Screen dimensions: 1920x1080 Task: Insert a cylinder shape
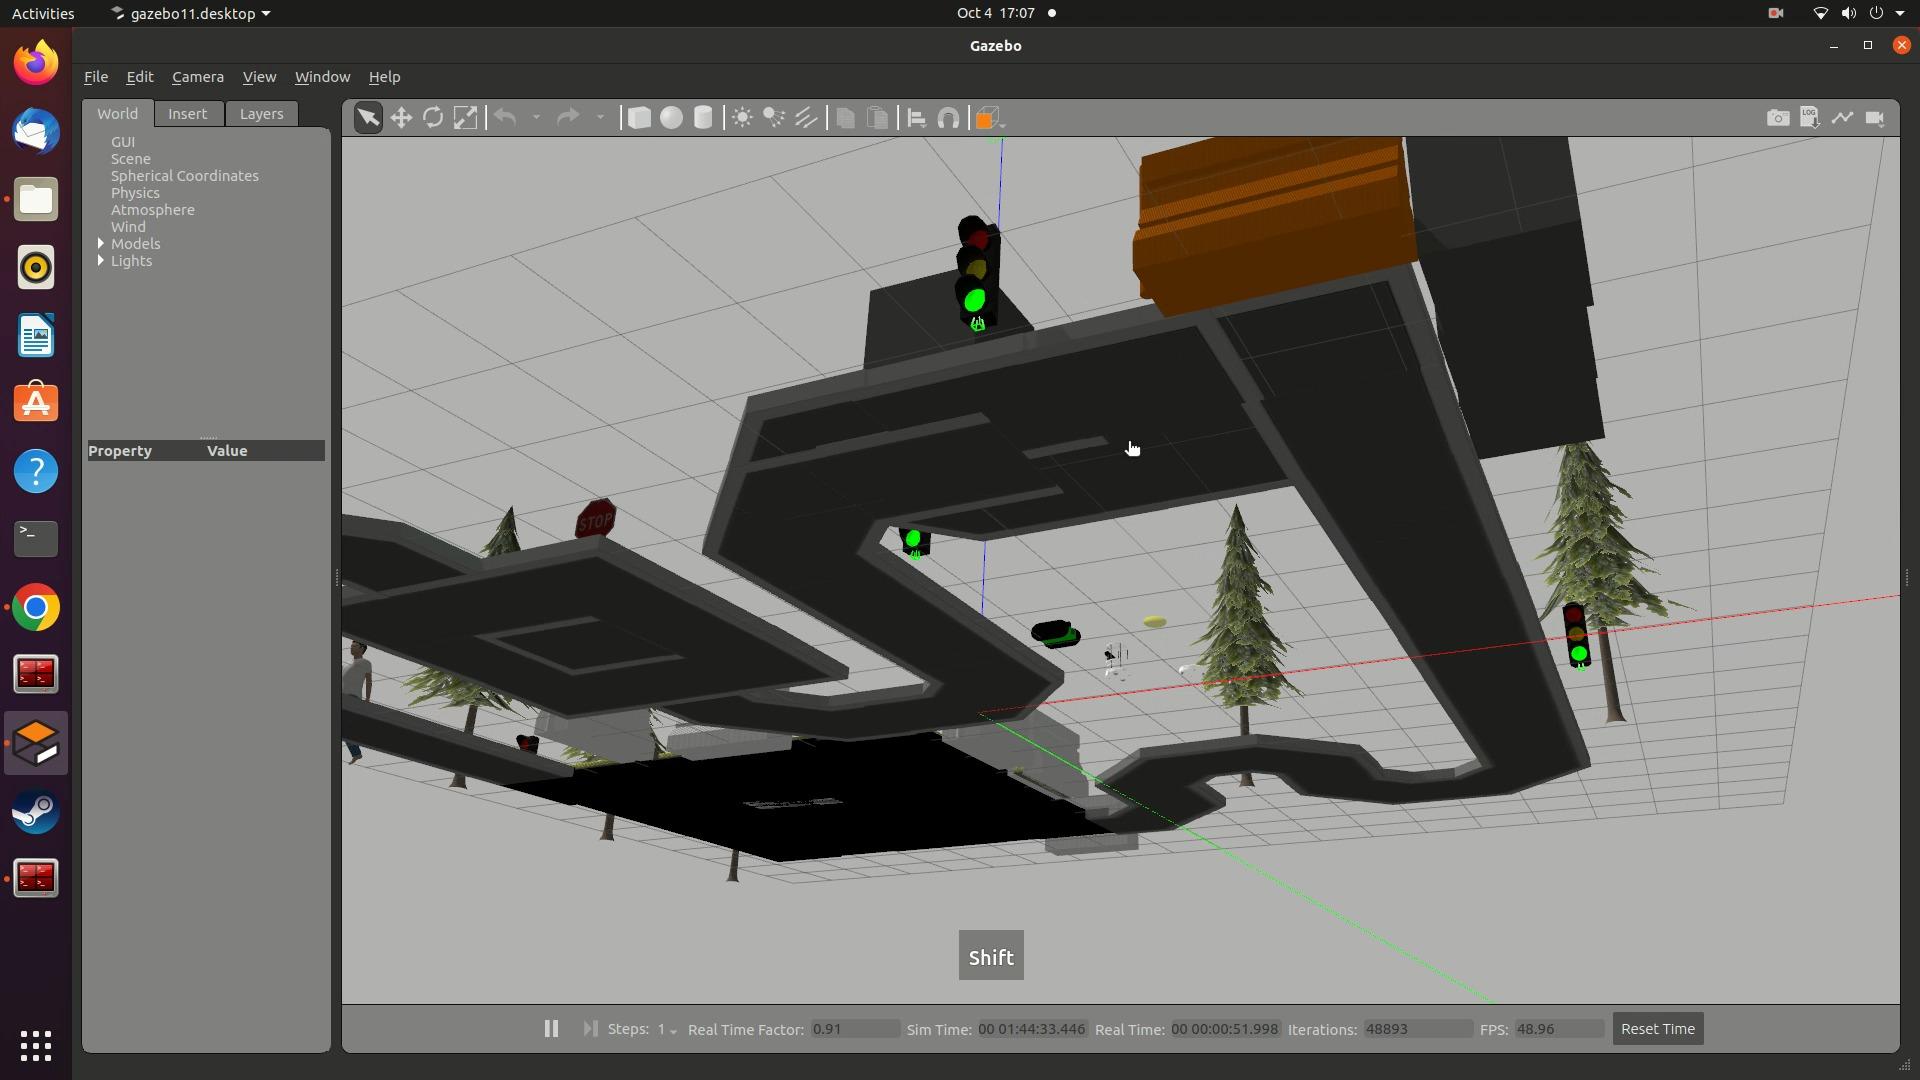(703, 118)
